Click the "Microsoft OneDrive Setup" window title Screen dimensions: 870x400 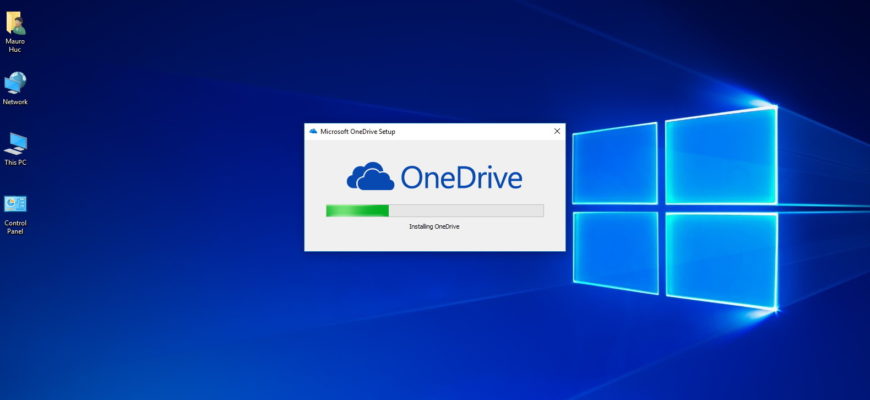tap(358, 132)
